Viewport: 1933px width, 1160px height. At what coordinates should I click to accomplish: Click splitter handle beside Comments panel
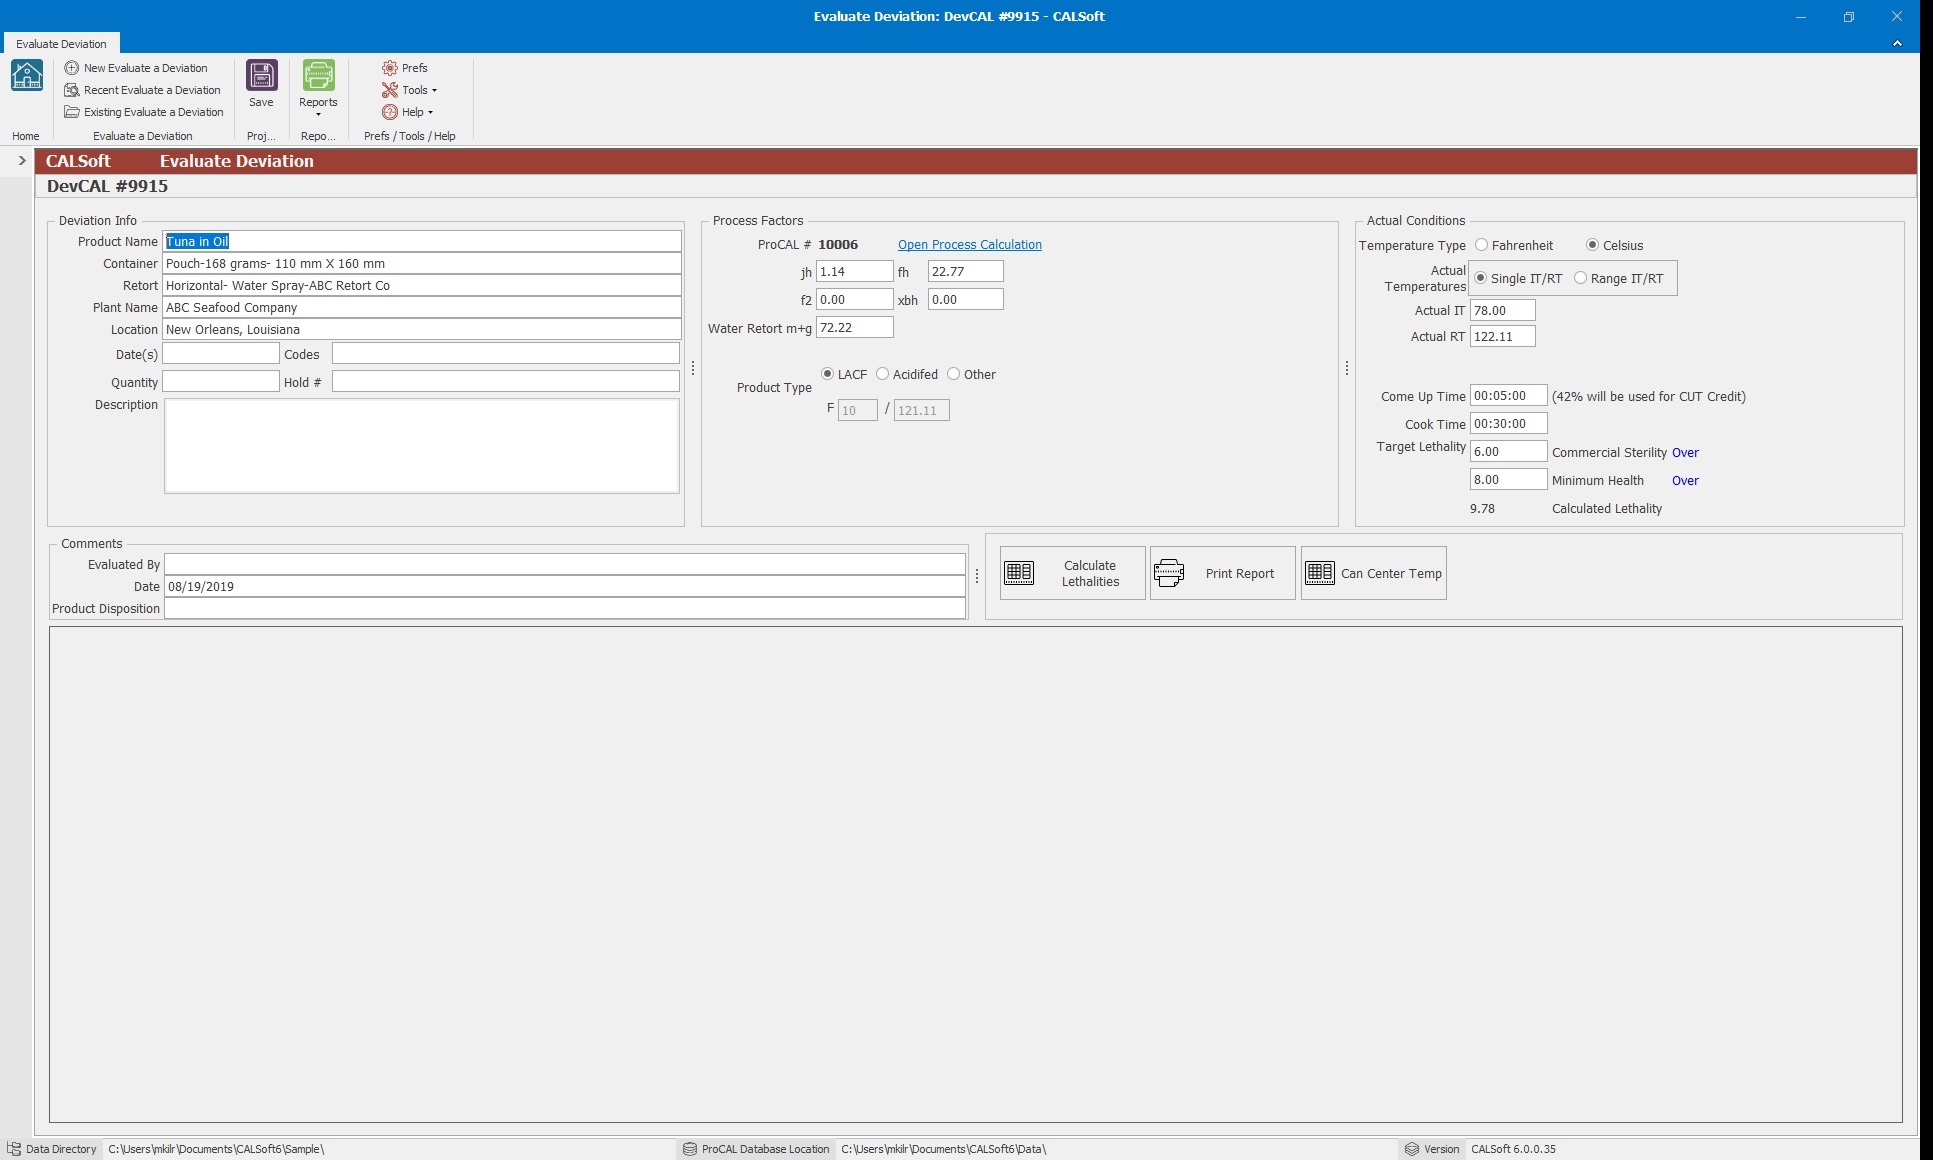click(x=977, y=576)
